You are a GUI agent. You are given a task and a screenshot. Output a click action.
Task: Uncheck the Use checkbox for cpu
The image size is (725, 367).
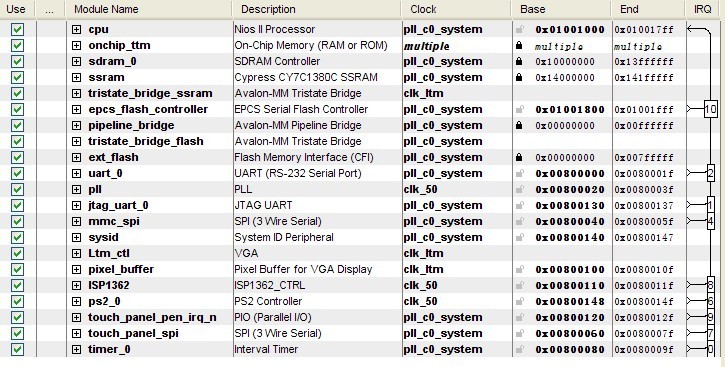[x=17, y=30]
